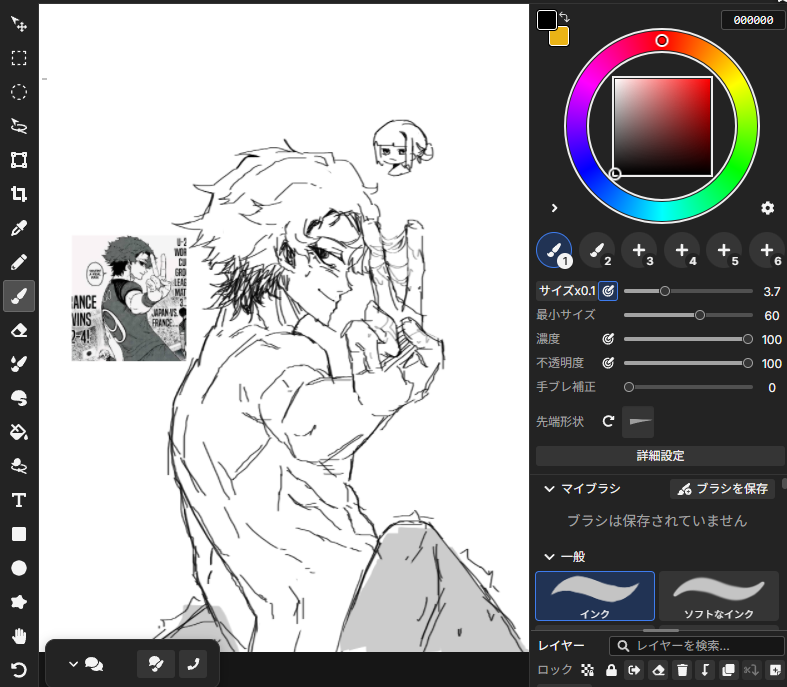Open color picker settings gear
Screen dimensions: 787x687
tap(767, 208)
